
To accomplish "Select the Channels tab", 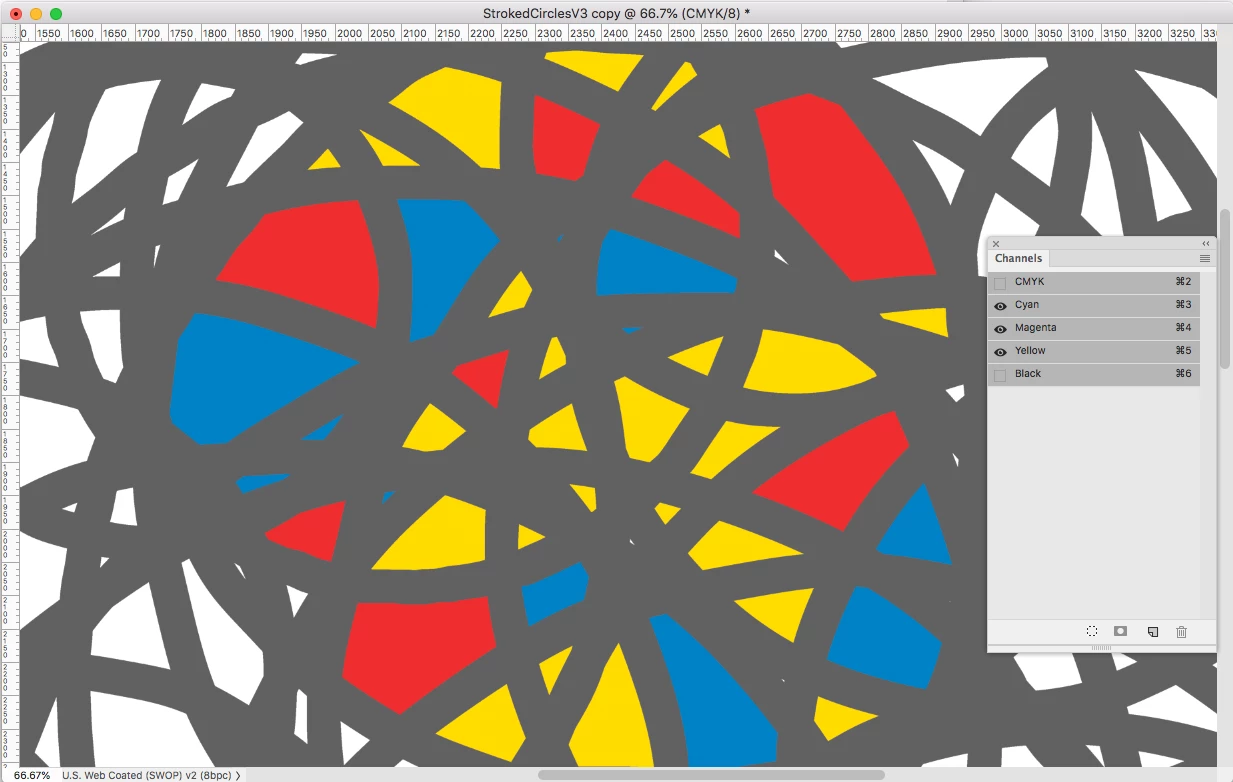I will 1018,258.
